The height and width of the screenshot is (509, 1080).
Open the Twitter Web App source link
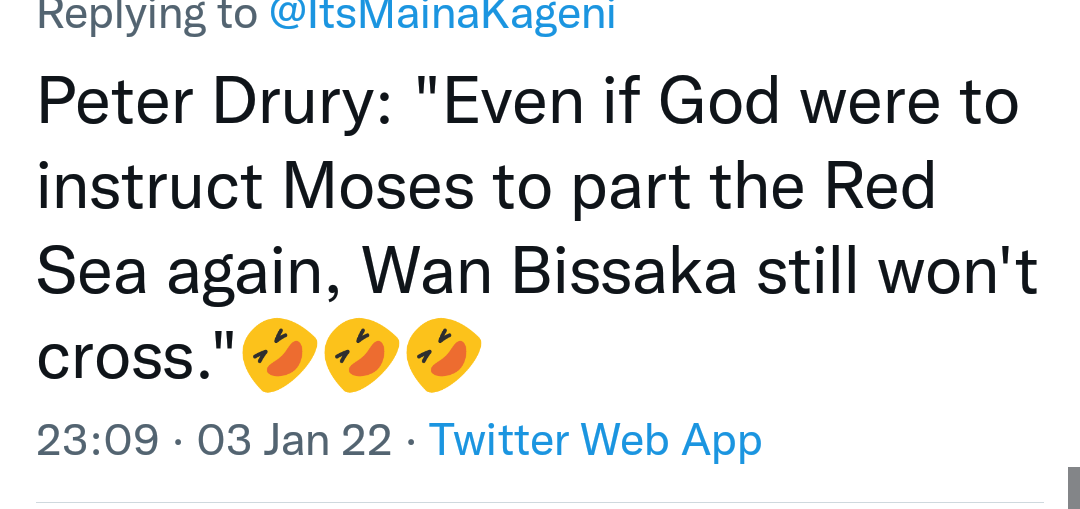[x=595, y=440]
